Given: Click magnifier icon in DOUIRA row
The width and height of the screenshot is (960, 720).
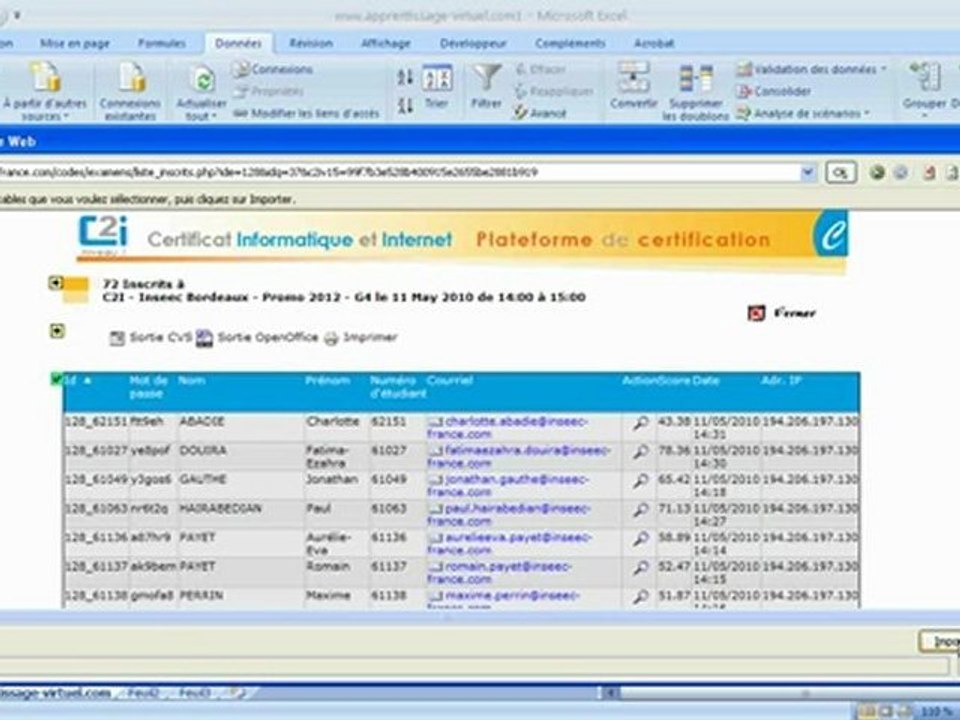Looking at the screenshot, I should click(640, 452).
